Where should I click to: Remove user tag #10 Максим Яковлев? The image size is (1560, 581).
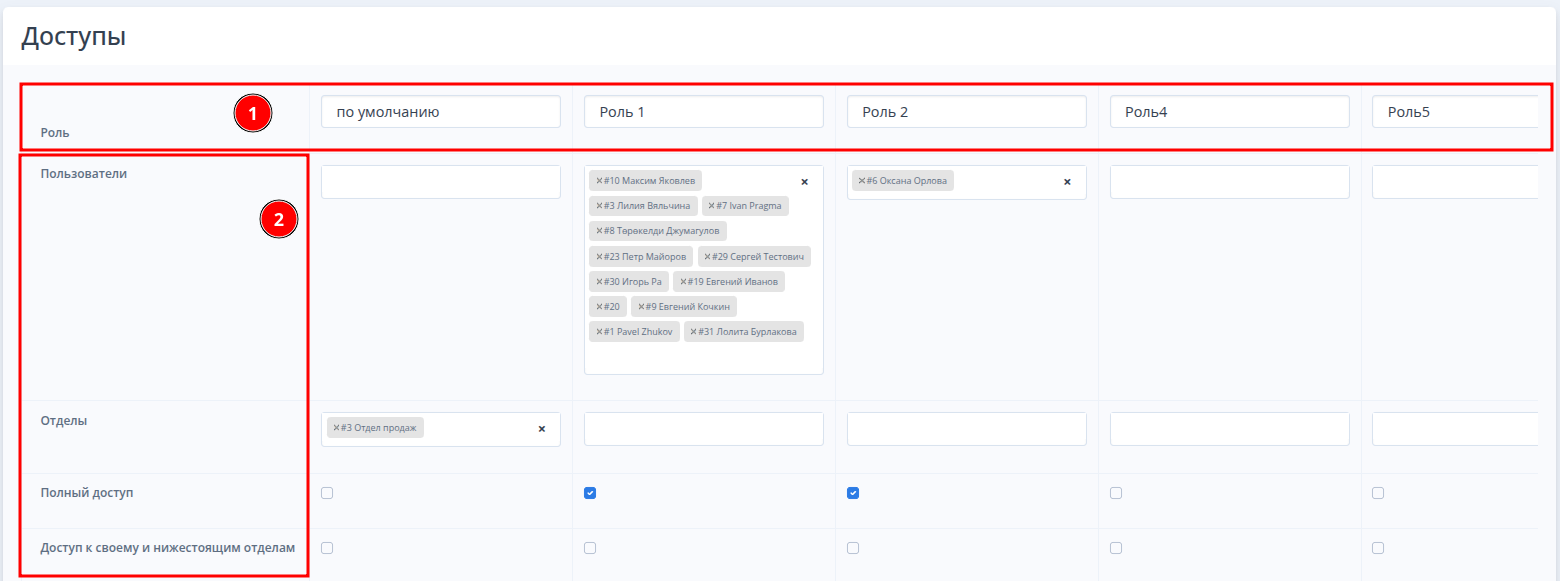point(599,181)
